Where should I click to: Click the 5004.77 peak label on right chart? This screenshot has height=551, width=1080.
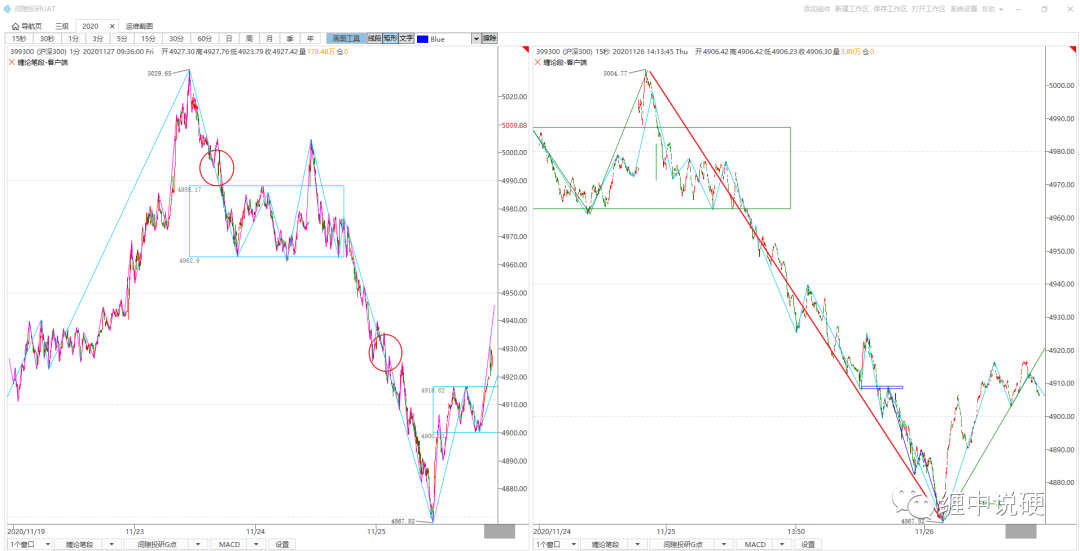pos(615,73)
